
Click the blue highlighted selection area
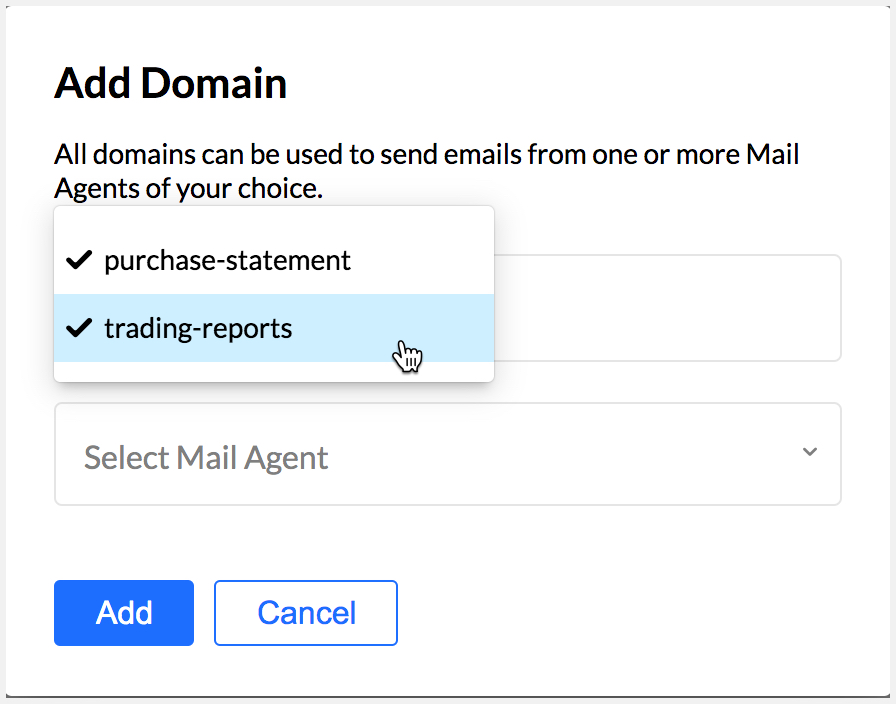[273, 327]
